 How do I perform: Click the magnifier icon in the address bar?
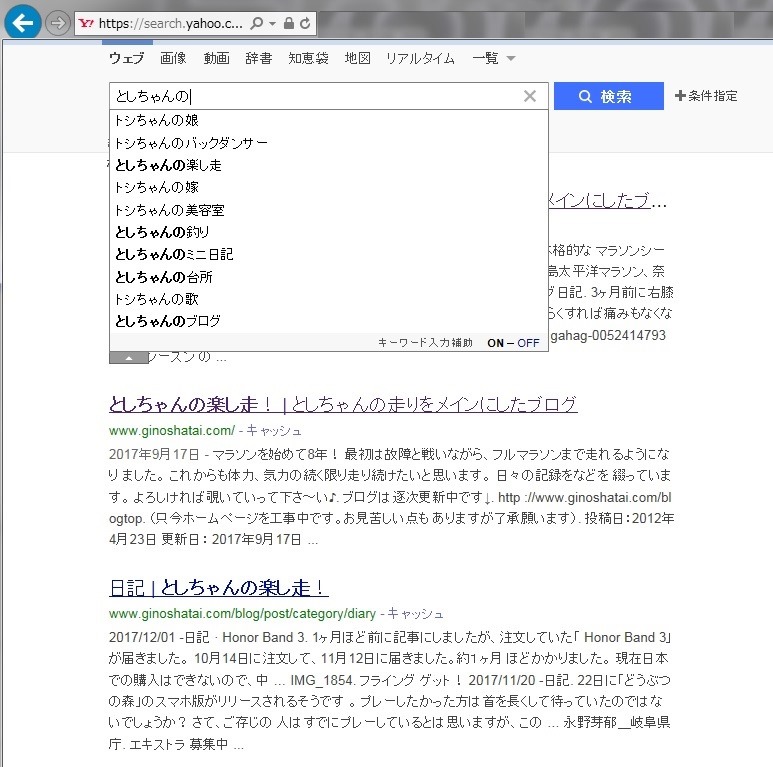[x=256, y=23]
